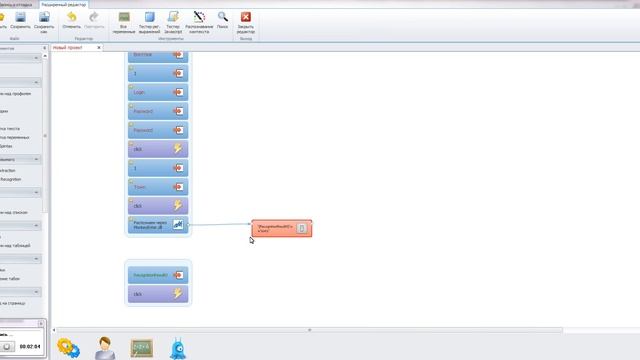Image resolution: width=640 pixels, height=360 pixels.
Task: Select the click block directly below Town block
Action: pos(158,206)
